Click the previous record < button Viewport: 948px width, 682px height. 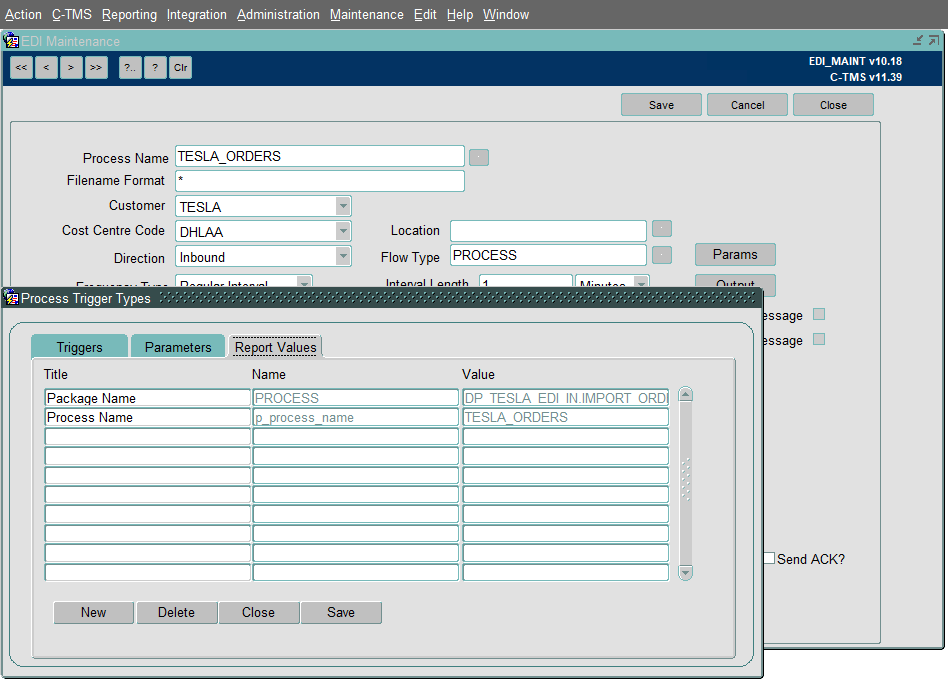(47, 67)
